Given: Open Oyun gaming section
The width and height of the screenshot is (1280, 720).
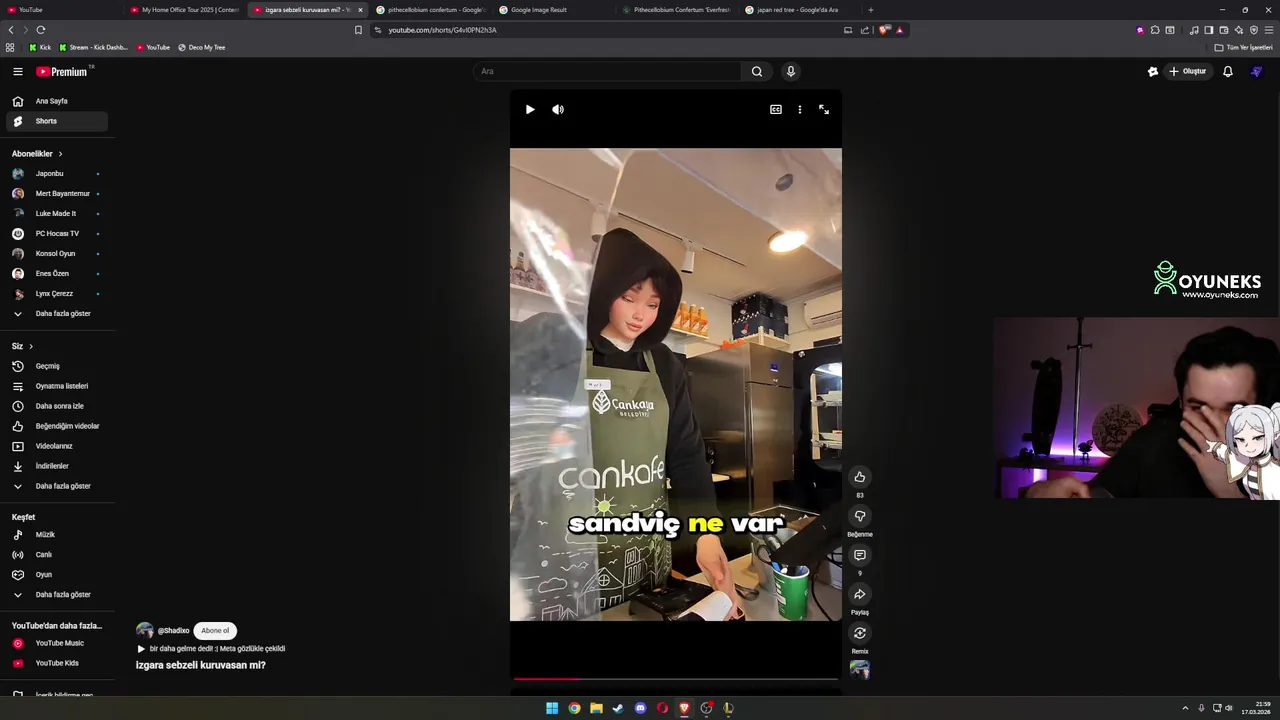Looking at the screenshot, I should [57, 575].
